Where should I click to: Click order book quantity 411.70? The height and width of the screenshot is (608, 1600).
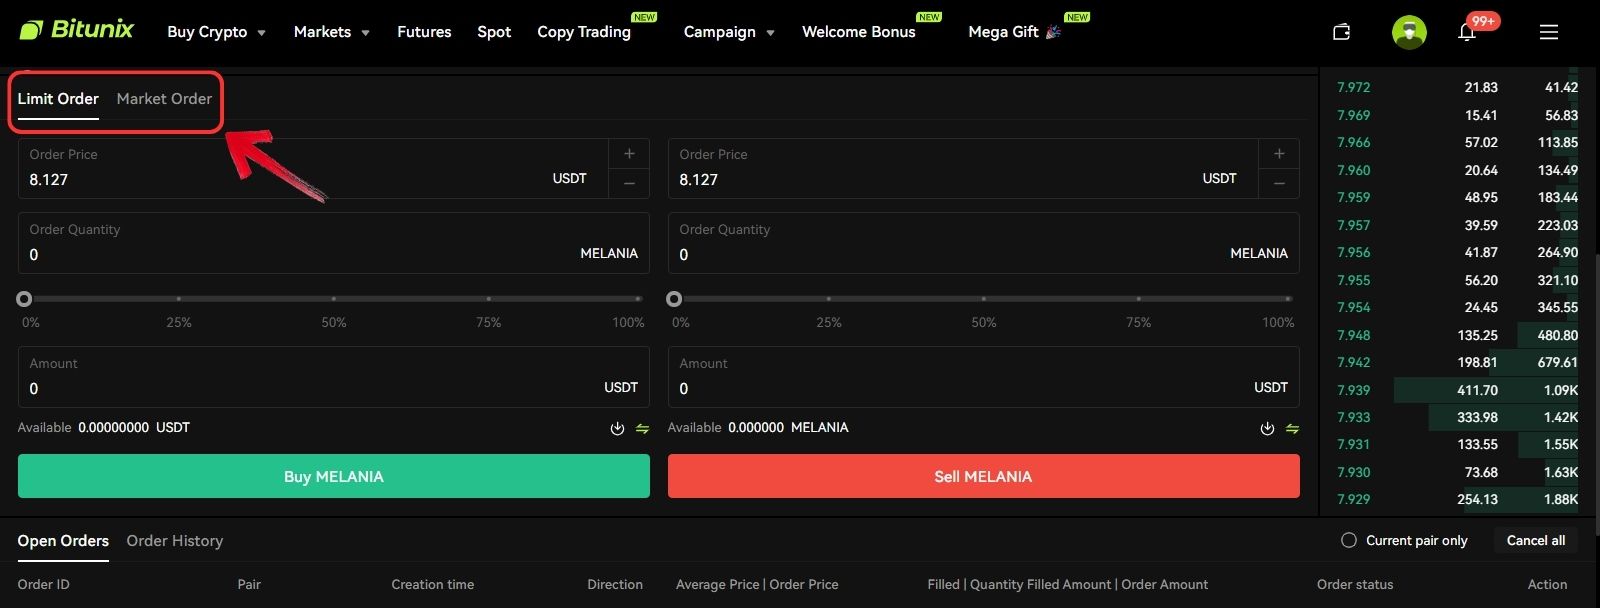1477,390
